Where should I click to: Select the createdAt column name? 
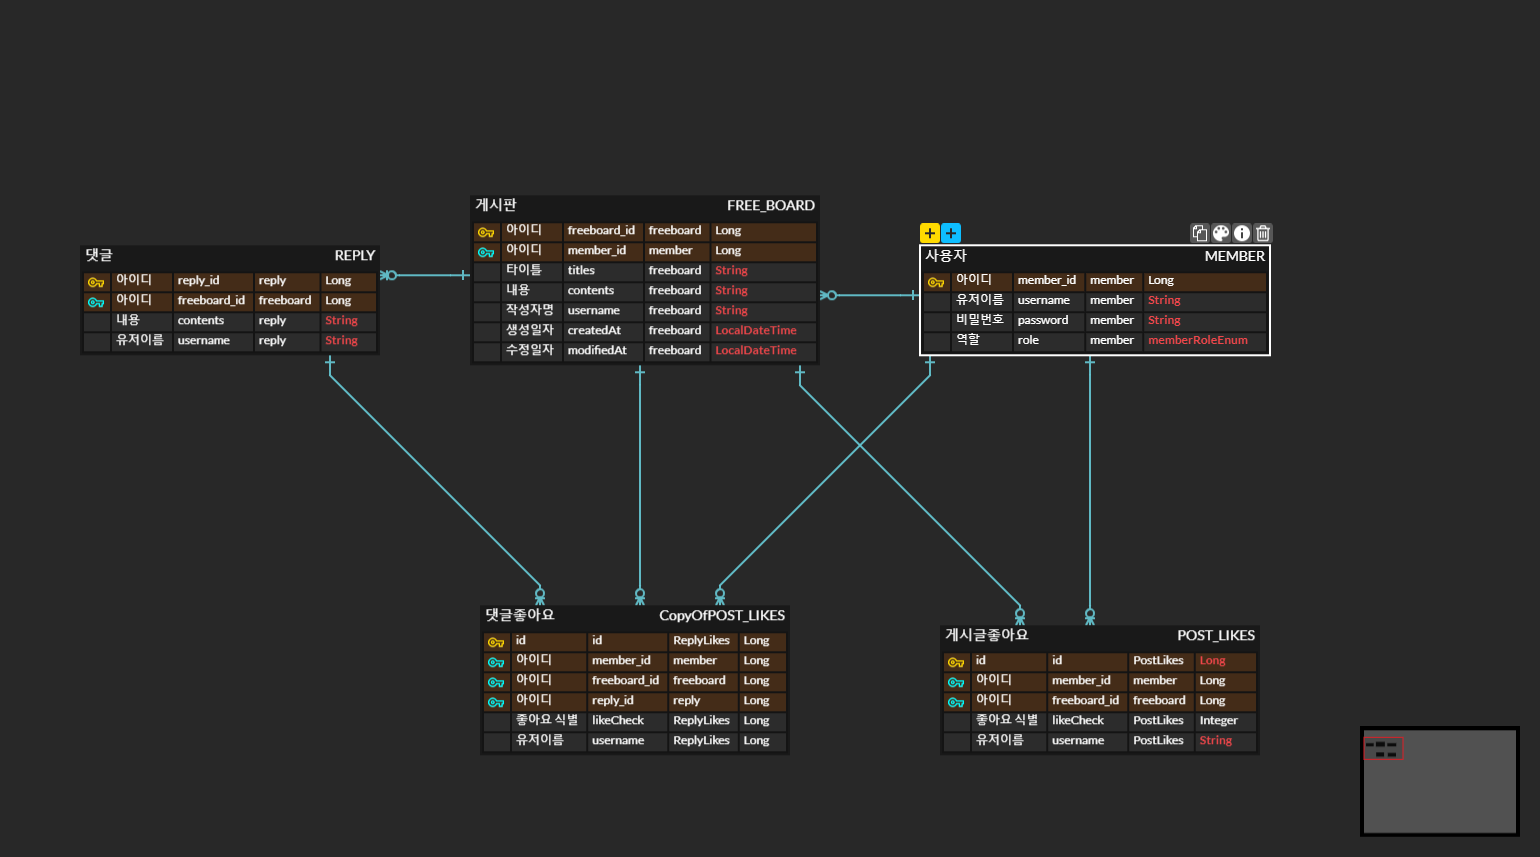[x=603, y=330]
